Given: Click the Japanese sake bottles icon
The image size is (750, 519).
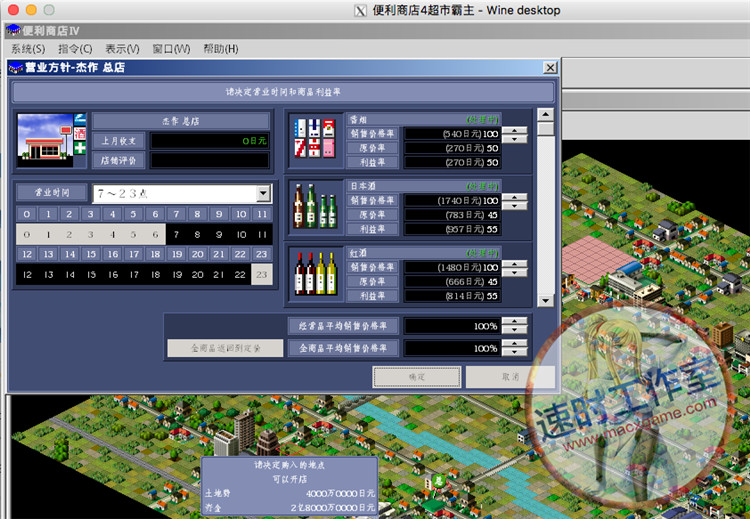Looking at the screenshot, I should [x=314, y=206].
